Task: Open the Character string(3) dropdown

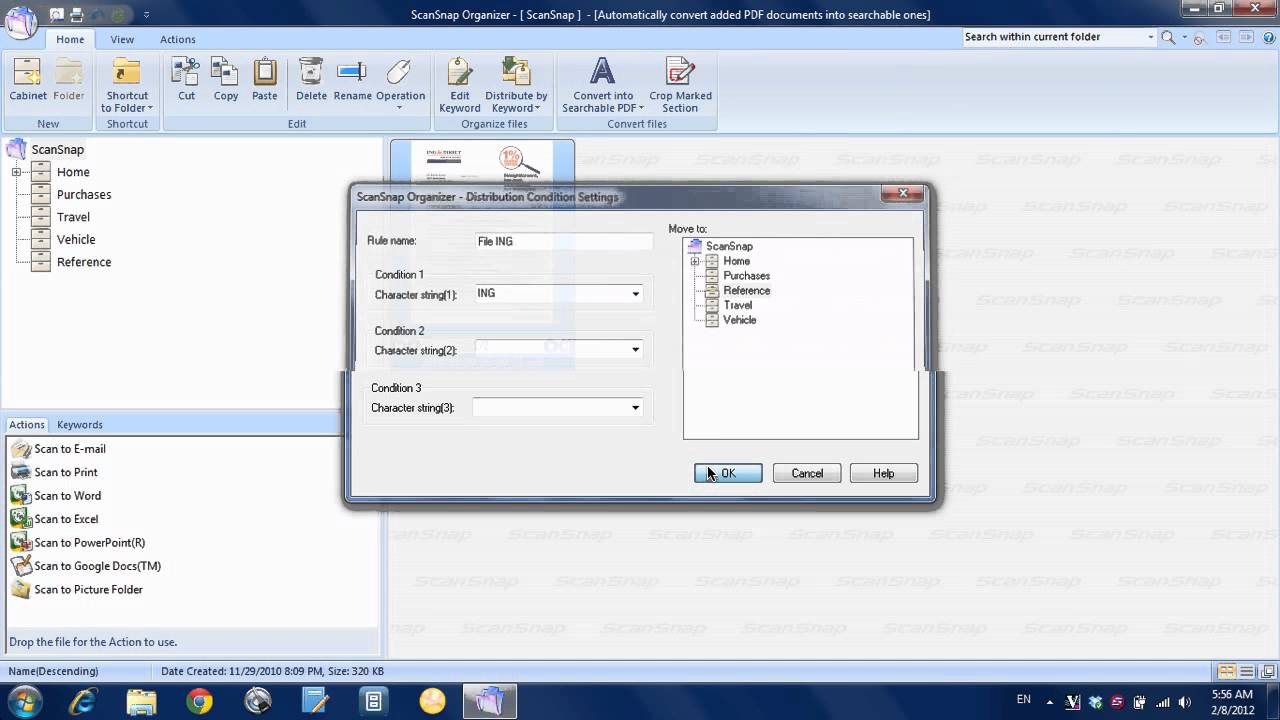Action: (x=635, y=407)
